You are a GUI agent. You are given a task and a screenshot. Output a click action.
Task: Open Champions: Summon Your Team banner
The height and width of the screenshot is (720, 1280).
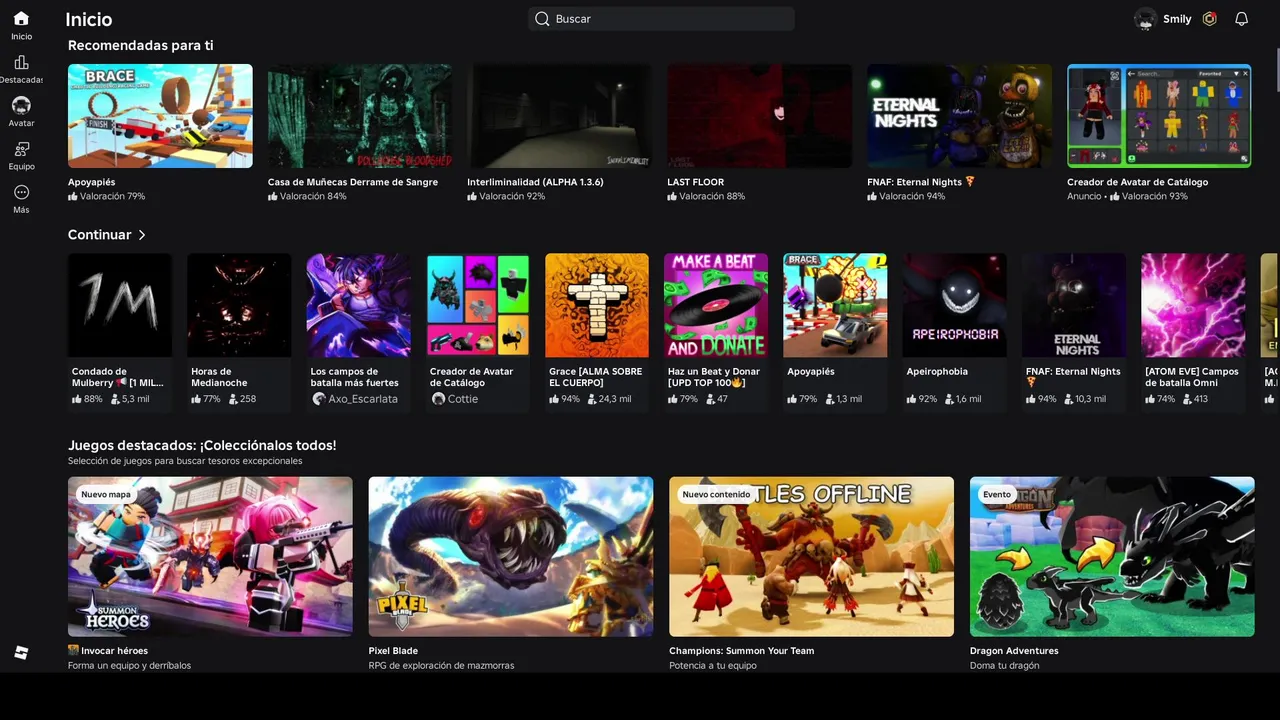811,556
